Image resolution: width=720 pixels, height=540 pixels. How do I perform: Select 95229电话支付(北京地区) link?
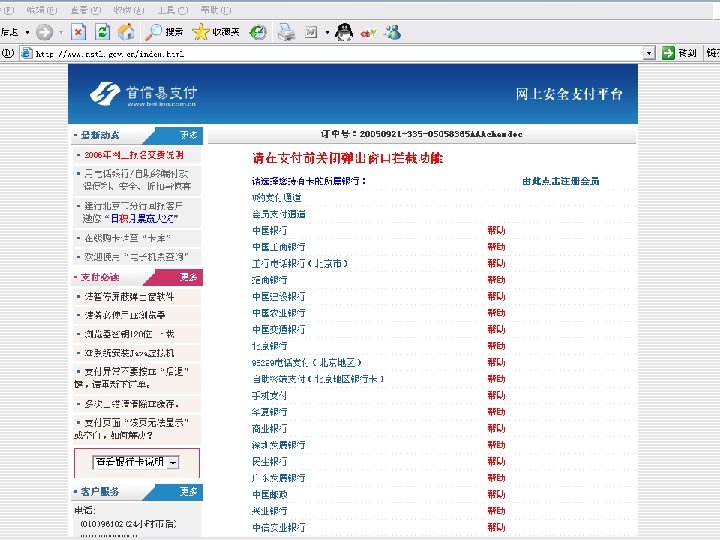pos(307,363)
